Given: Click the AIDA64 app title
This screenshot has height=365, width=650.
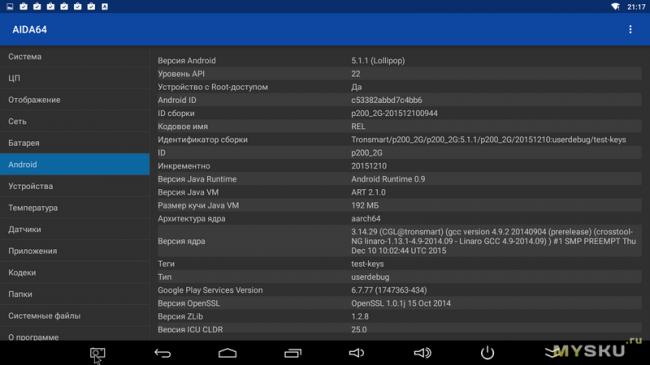Looking at the screenshot, I should (29, 29).
